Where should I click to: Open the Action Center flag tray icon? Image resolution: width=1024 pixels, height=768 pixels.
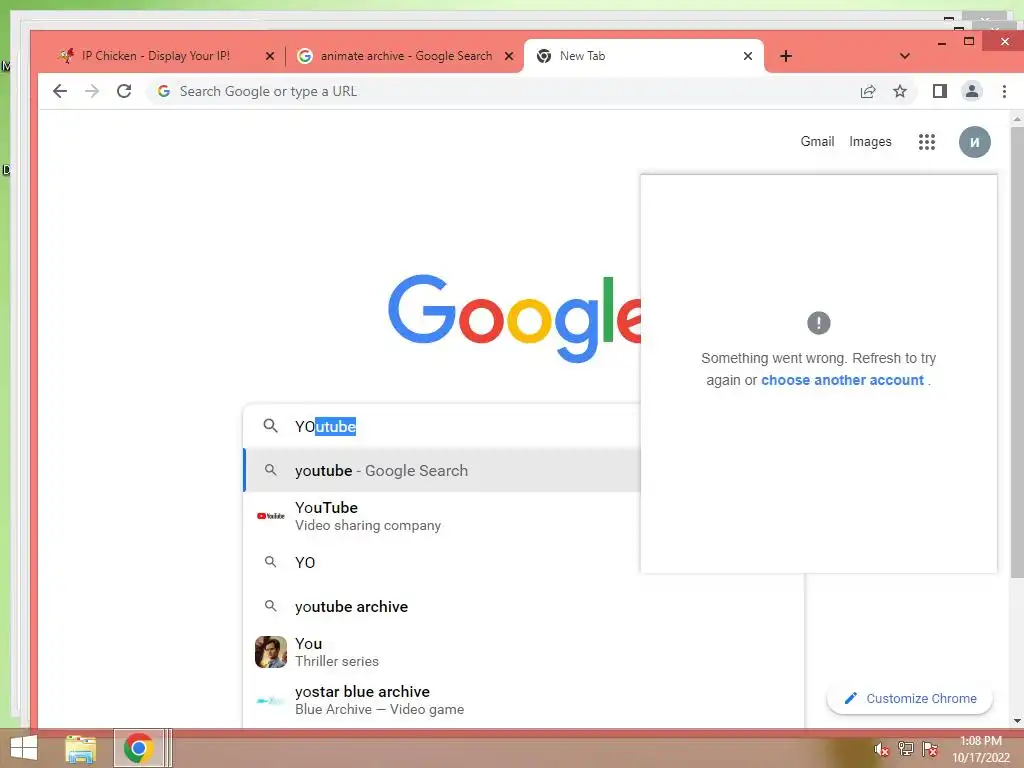(930, 749)
